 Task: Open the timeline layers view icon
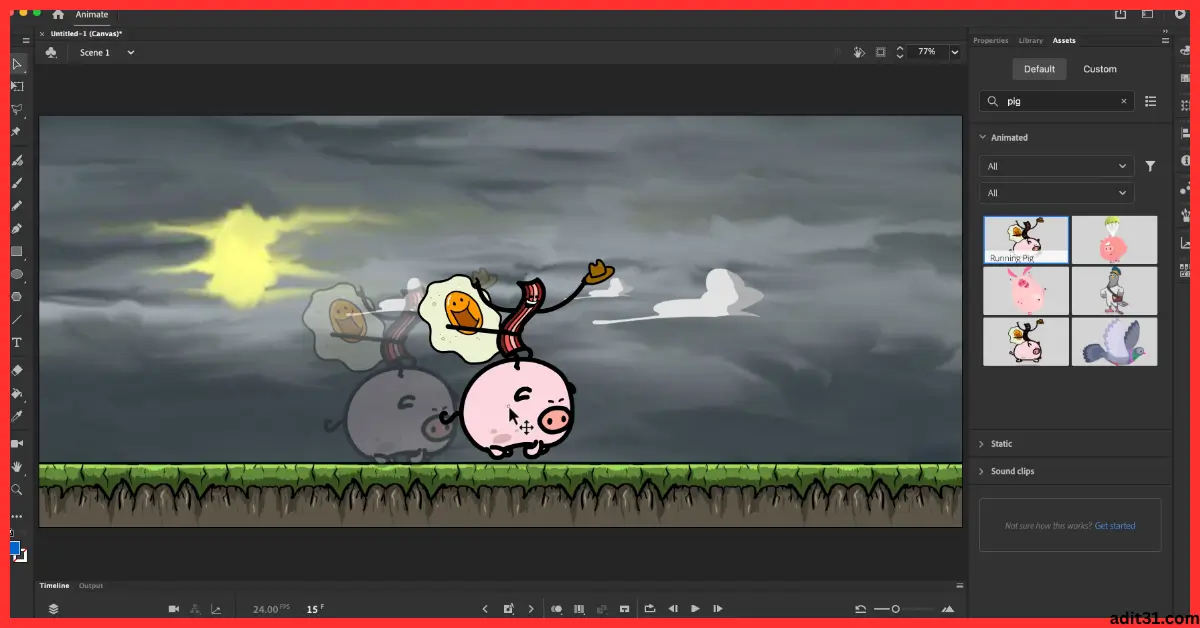pyautogui.click(x=53, y=608)
